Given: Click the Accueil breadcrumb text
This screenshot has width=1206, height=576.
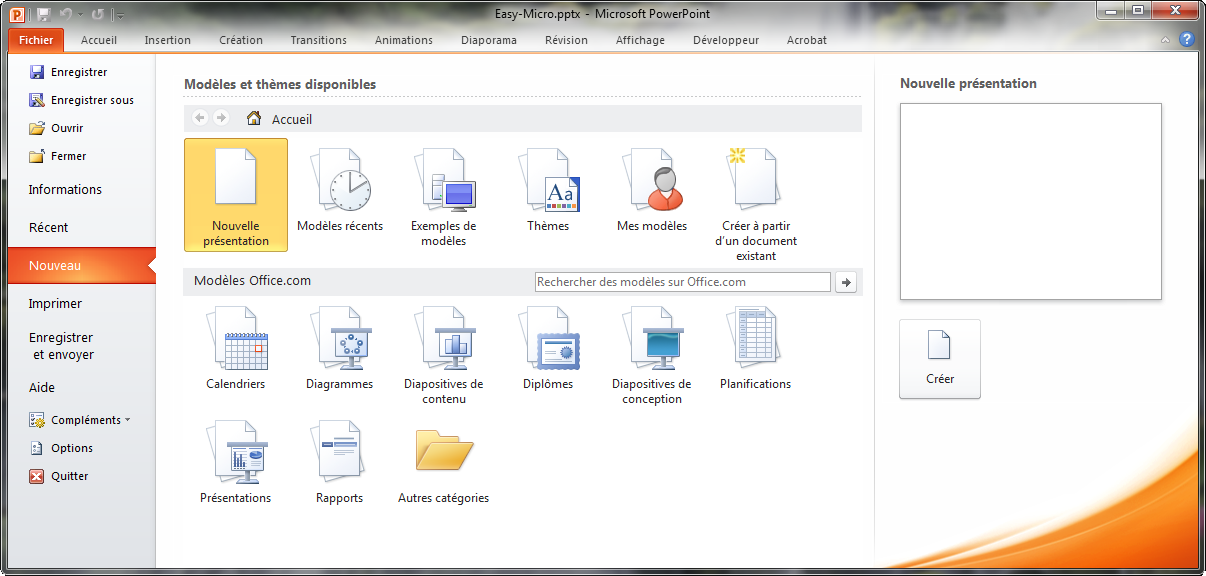Looking at the screenshot, I should coord(292,119).
